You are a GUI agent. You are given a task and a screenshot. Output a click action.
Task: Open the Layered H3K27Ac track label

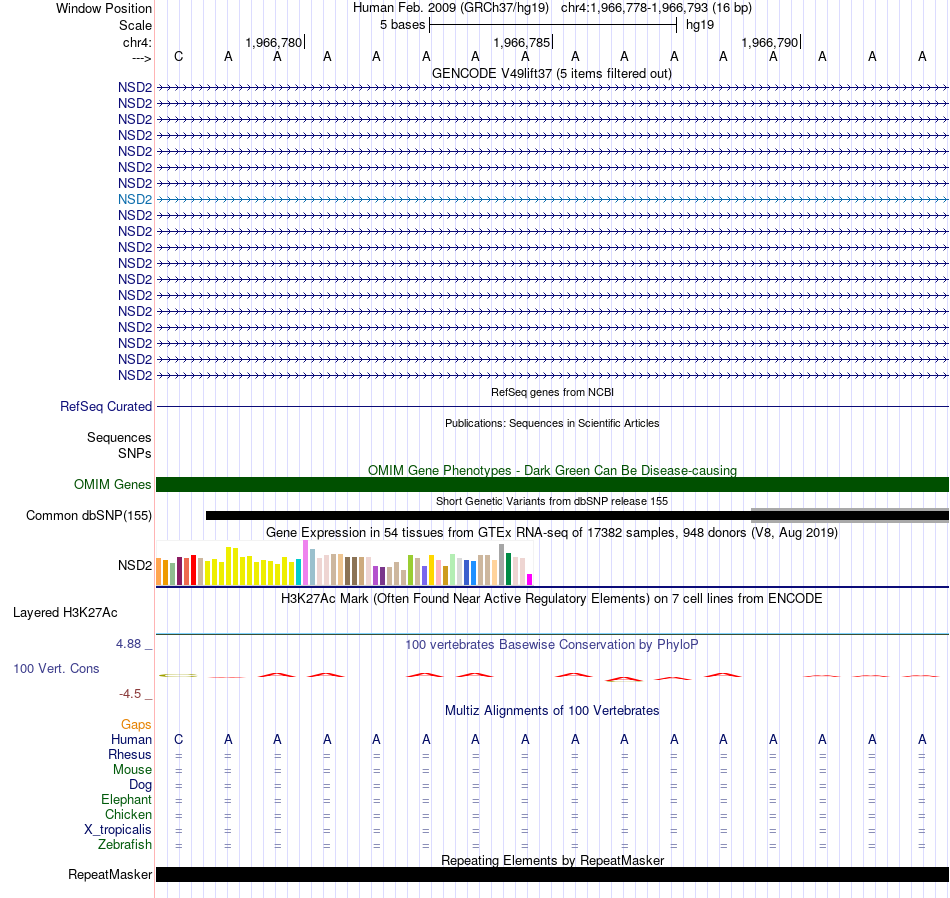coord(65,613)
